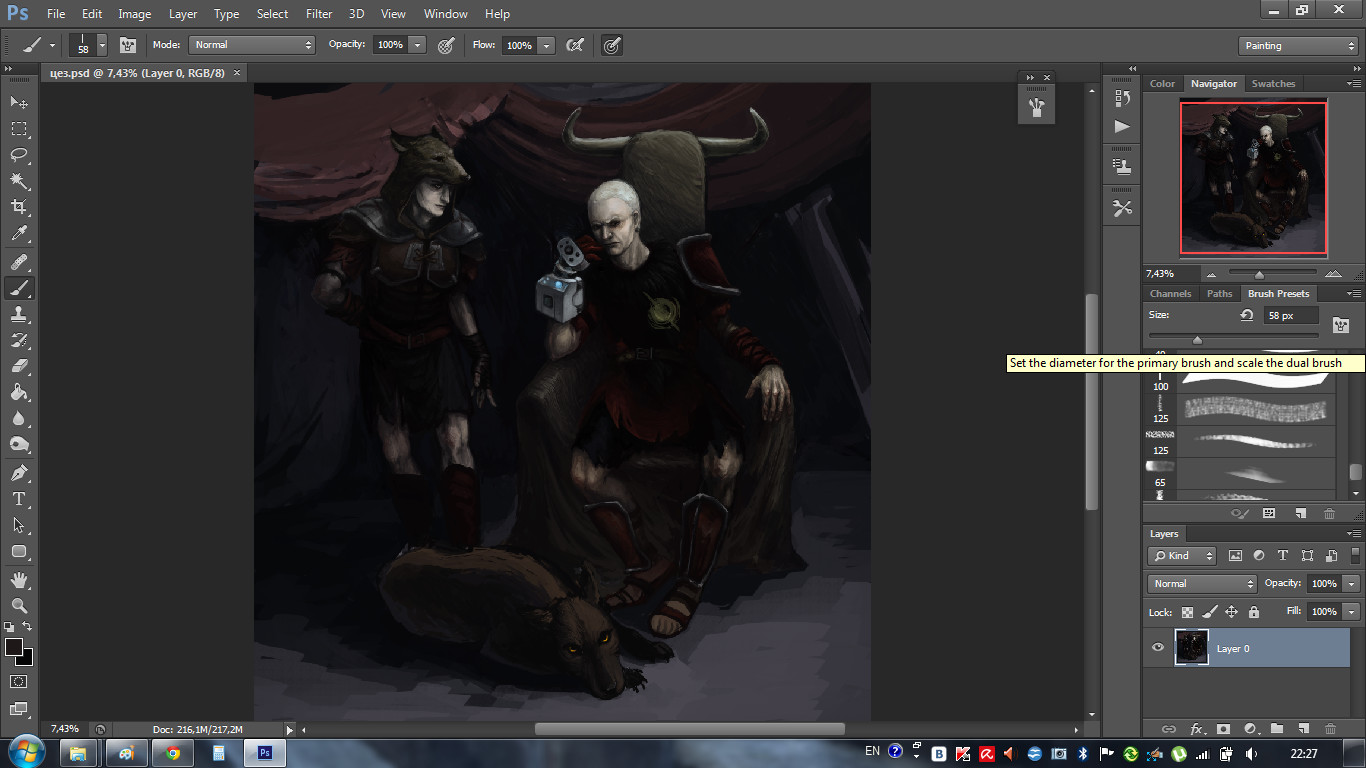Expand the layer blend mode dropdown

point(1202,584)
